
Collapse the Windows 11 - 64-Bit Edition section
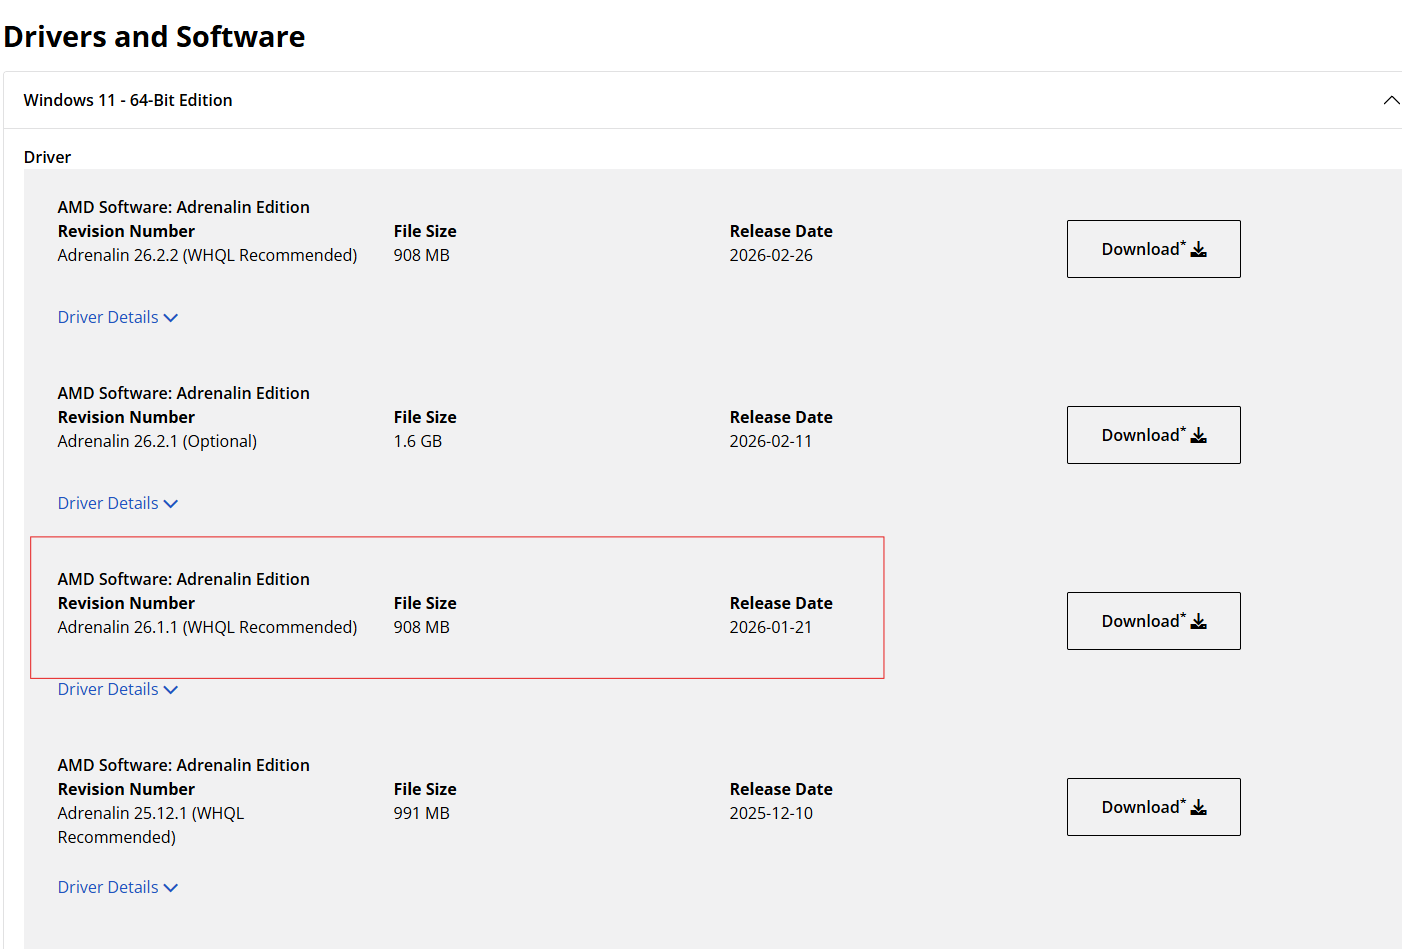click(1391, 100)
